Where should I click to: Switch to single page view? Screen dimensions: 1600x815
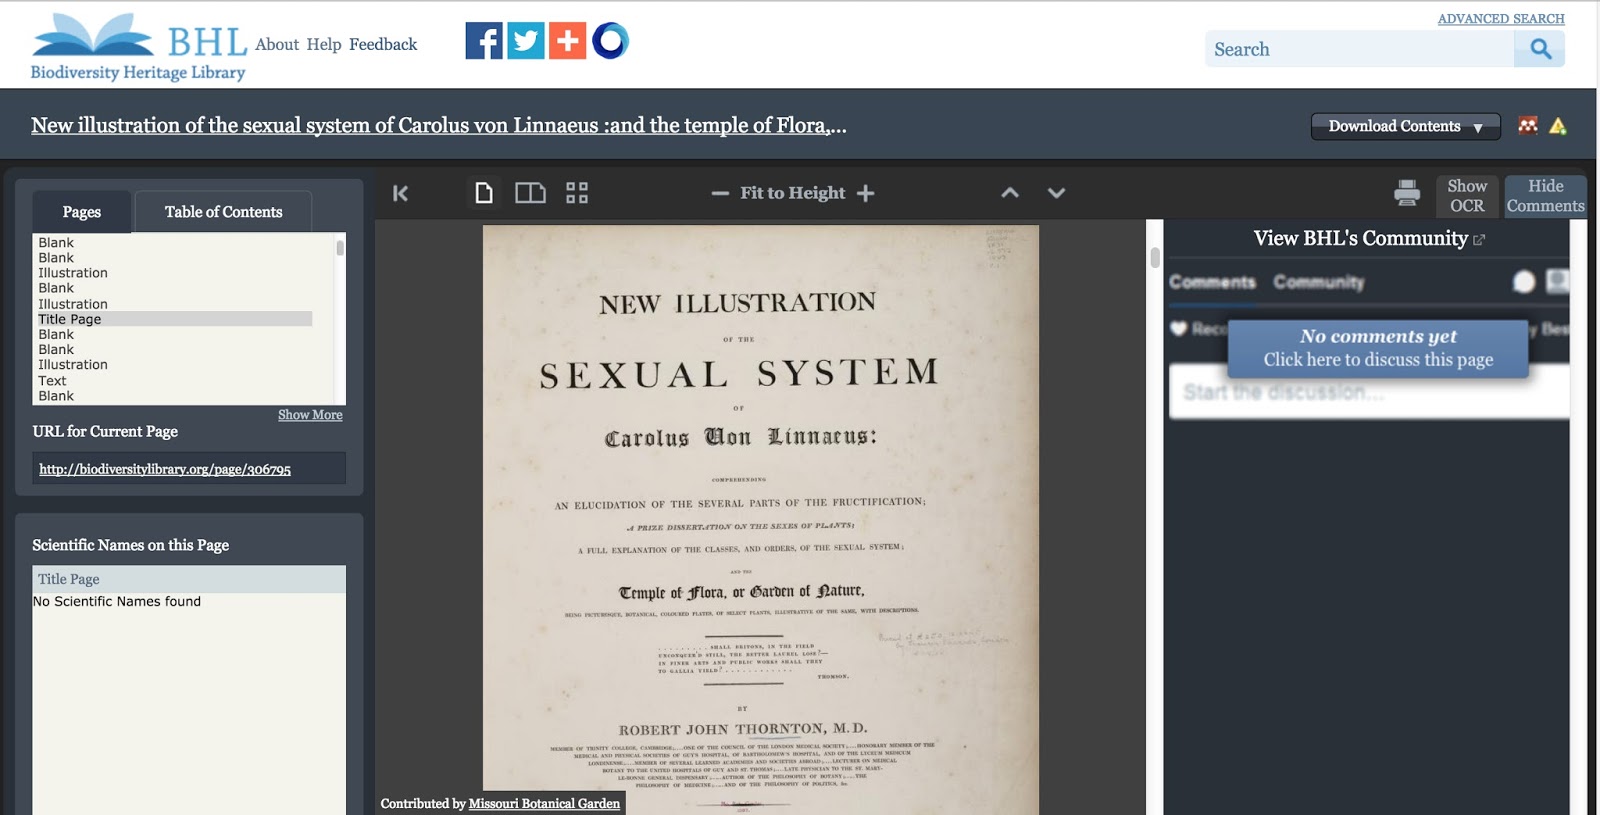[x=484, y=193]
